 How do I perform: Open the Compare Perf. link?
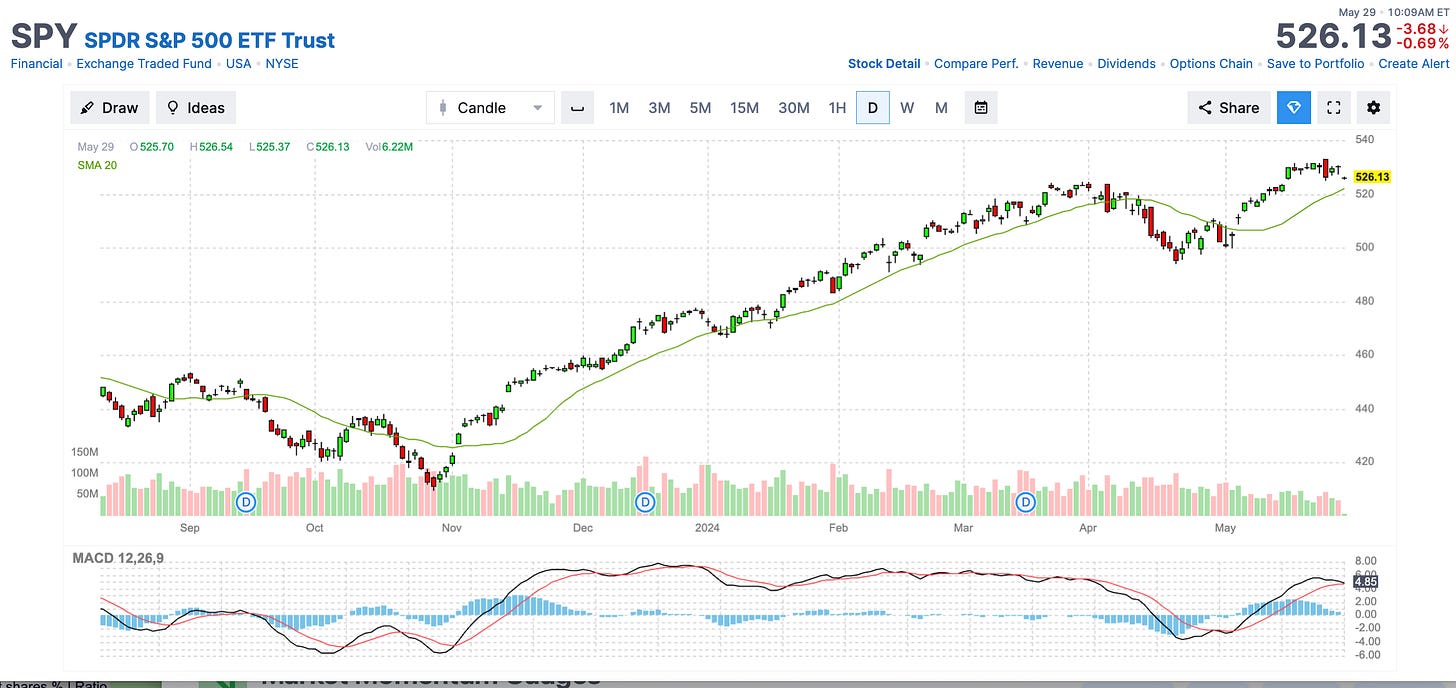(x=976, y=63)
